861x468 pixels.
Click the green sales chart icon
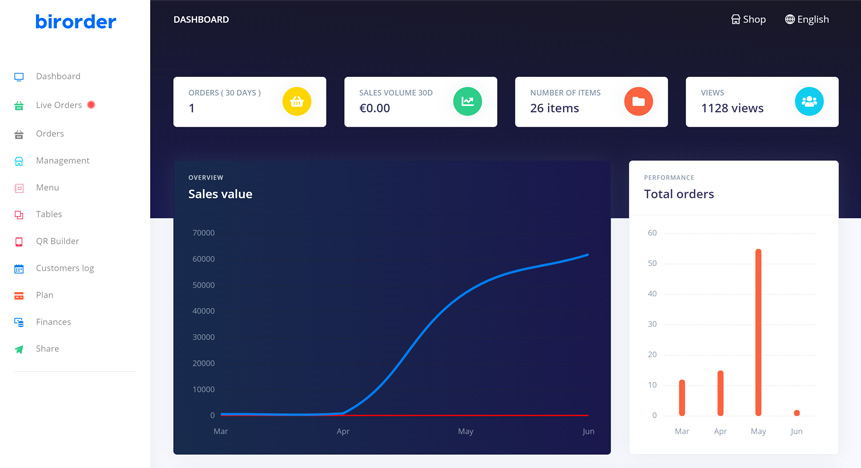point(467,101)
